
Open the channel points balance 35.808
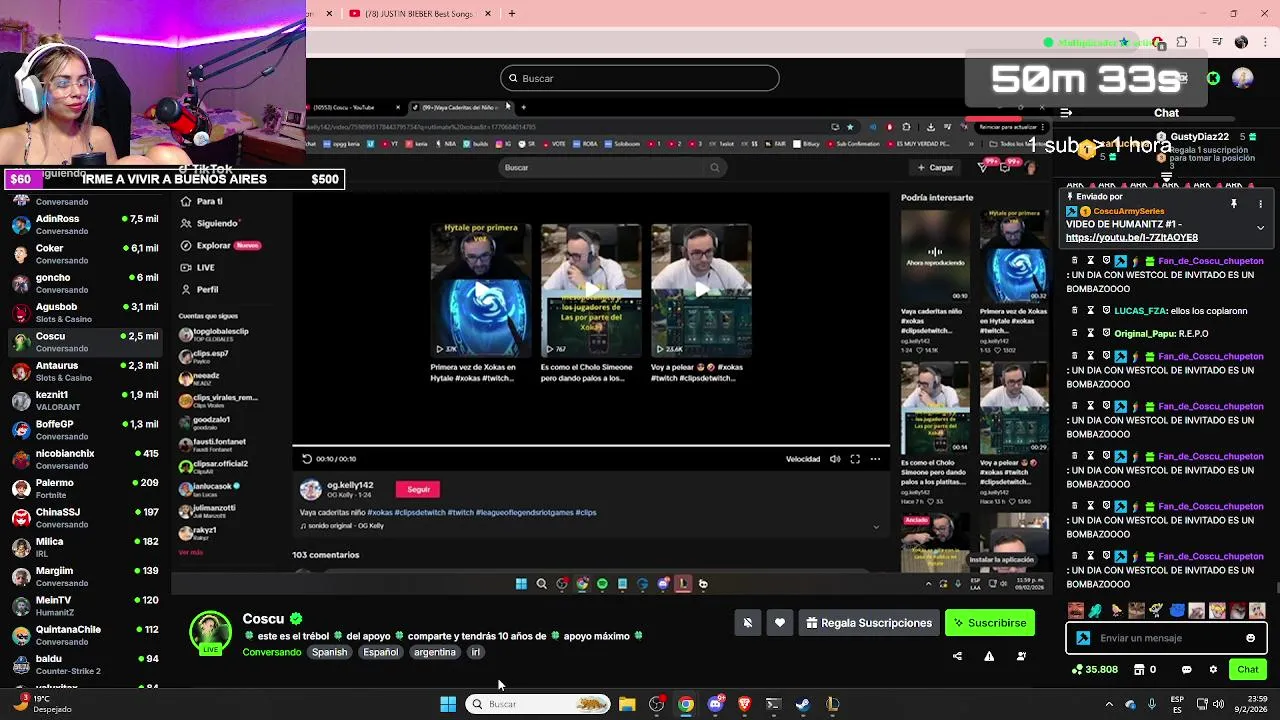[x=1093, y=670]
